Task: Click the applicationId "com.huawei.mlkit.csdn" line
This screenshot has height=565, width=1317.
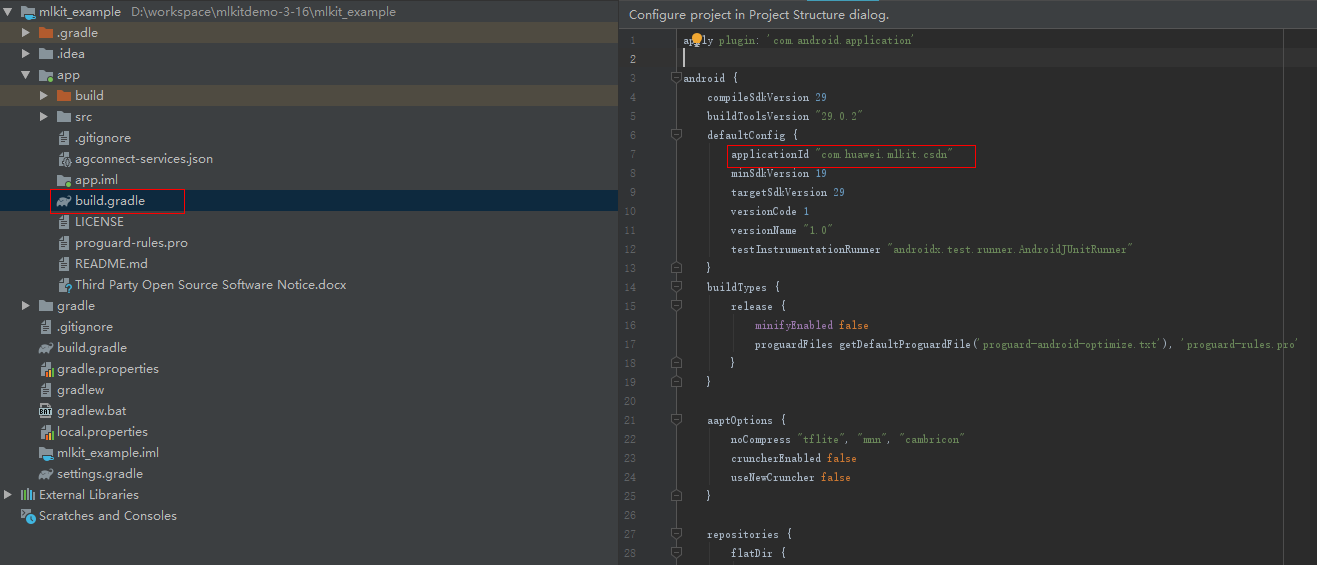Action: [x=842, y=154]
